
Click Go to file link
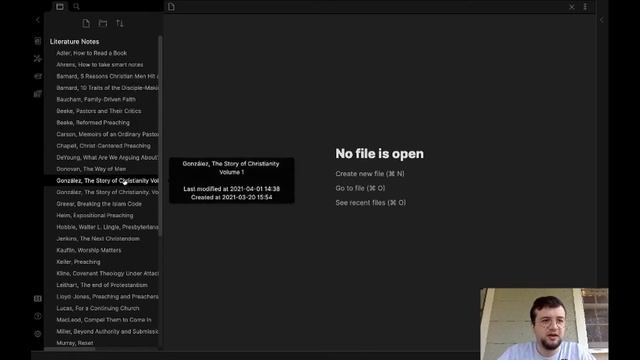(360, 188)
